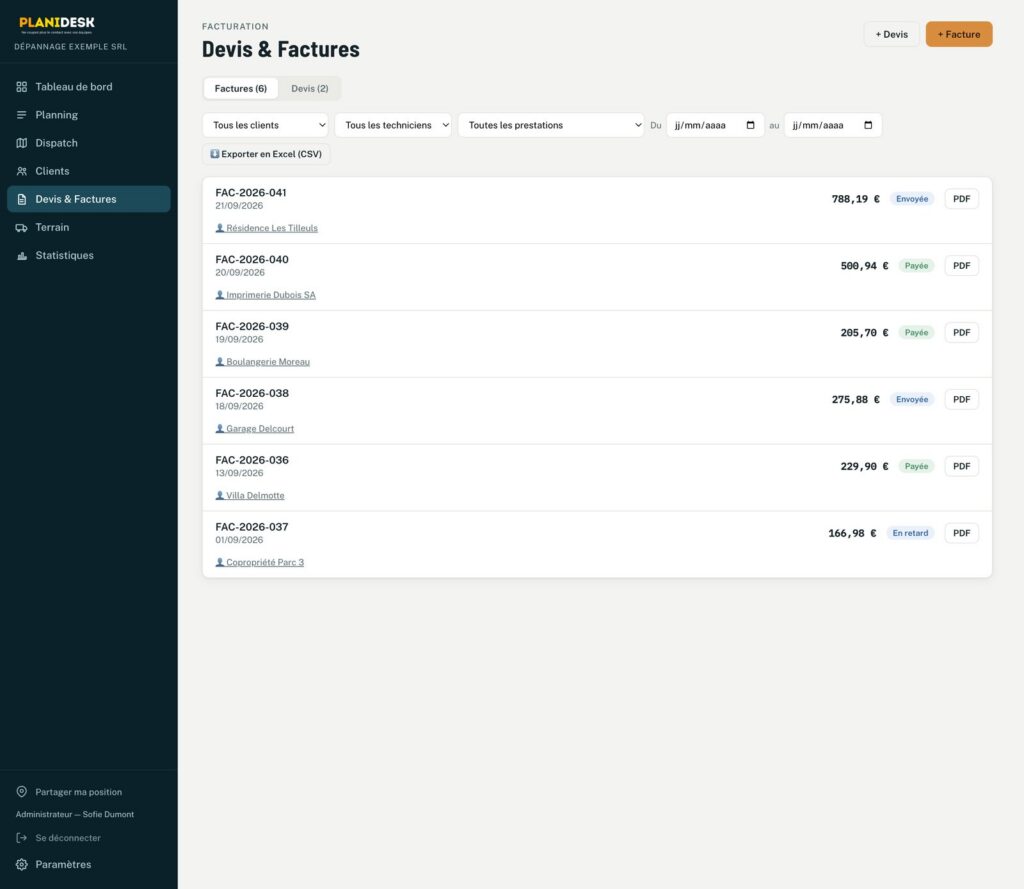This screenshot has height=889, width=1024.
Task: Click person icon next to Boulangerie Moreau
Action: pos(220,362)
